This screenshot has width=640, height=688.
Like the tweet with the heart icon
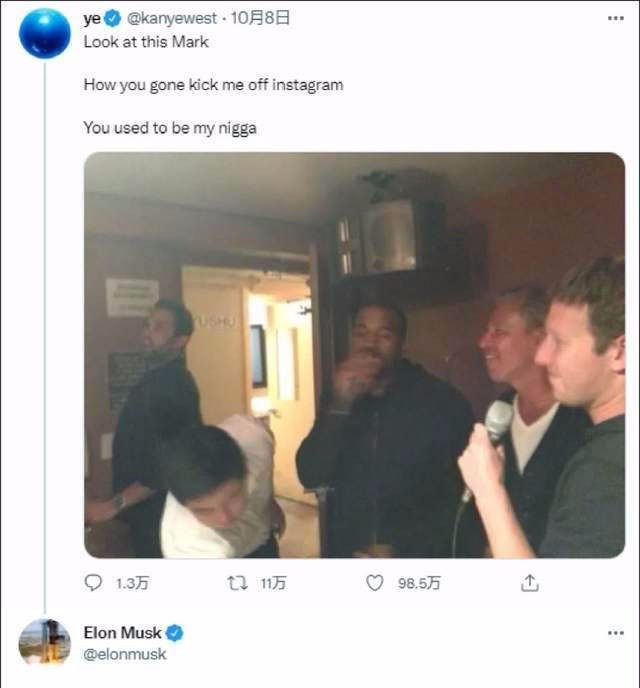pyautogui.click(x=375, y=582)
